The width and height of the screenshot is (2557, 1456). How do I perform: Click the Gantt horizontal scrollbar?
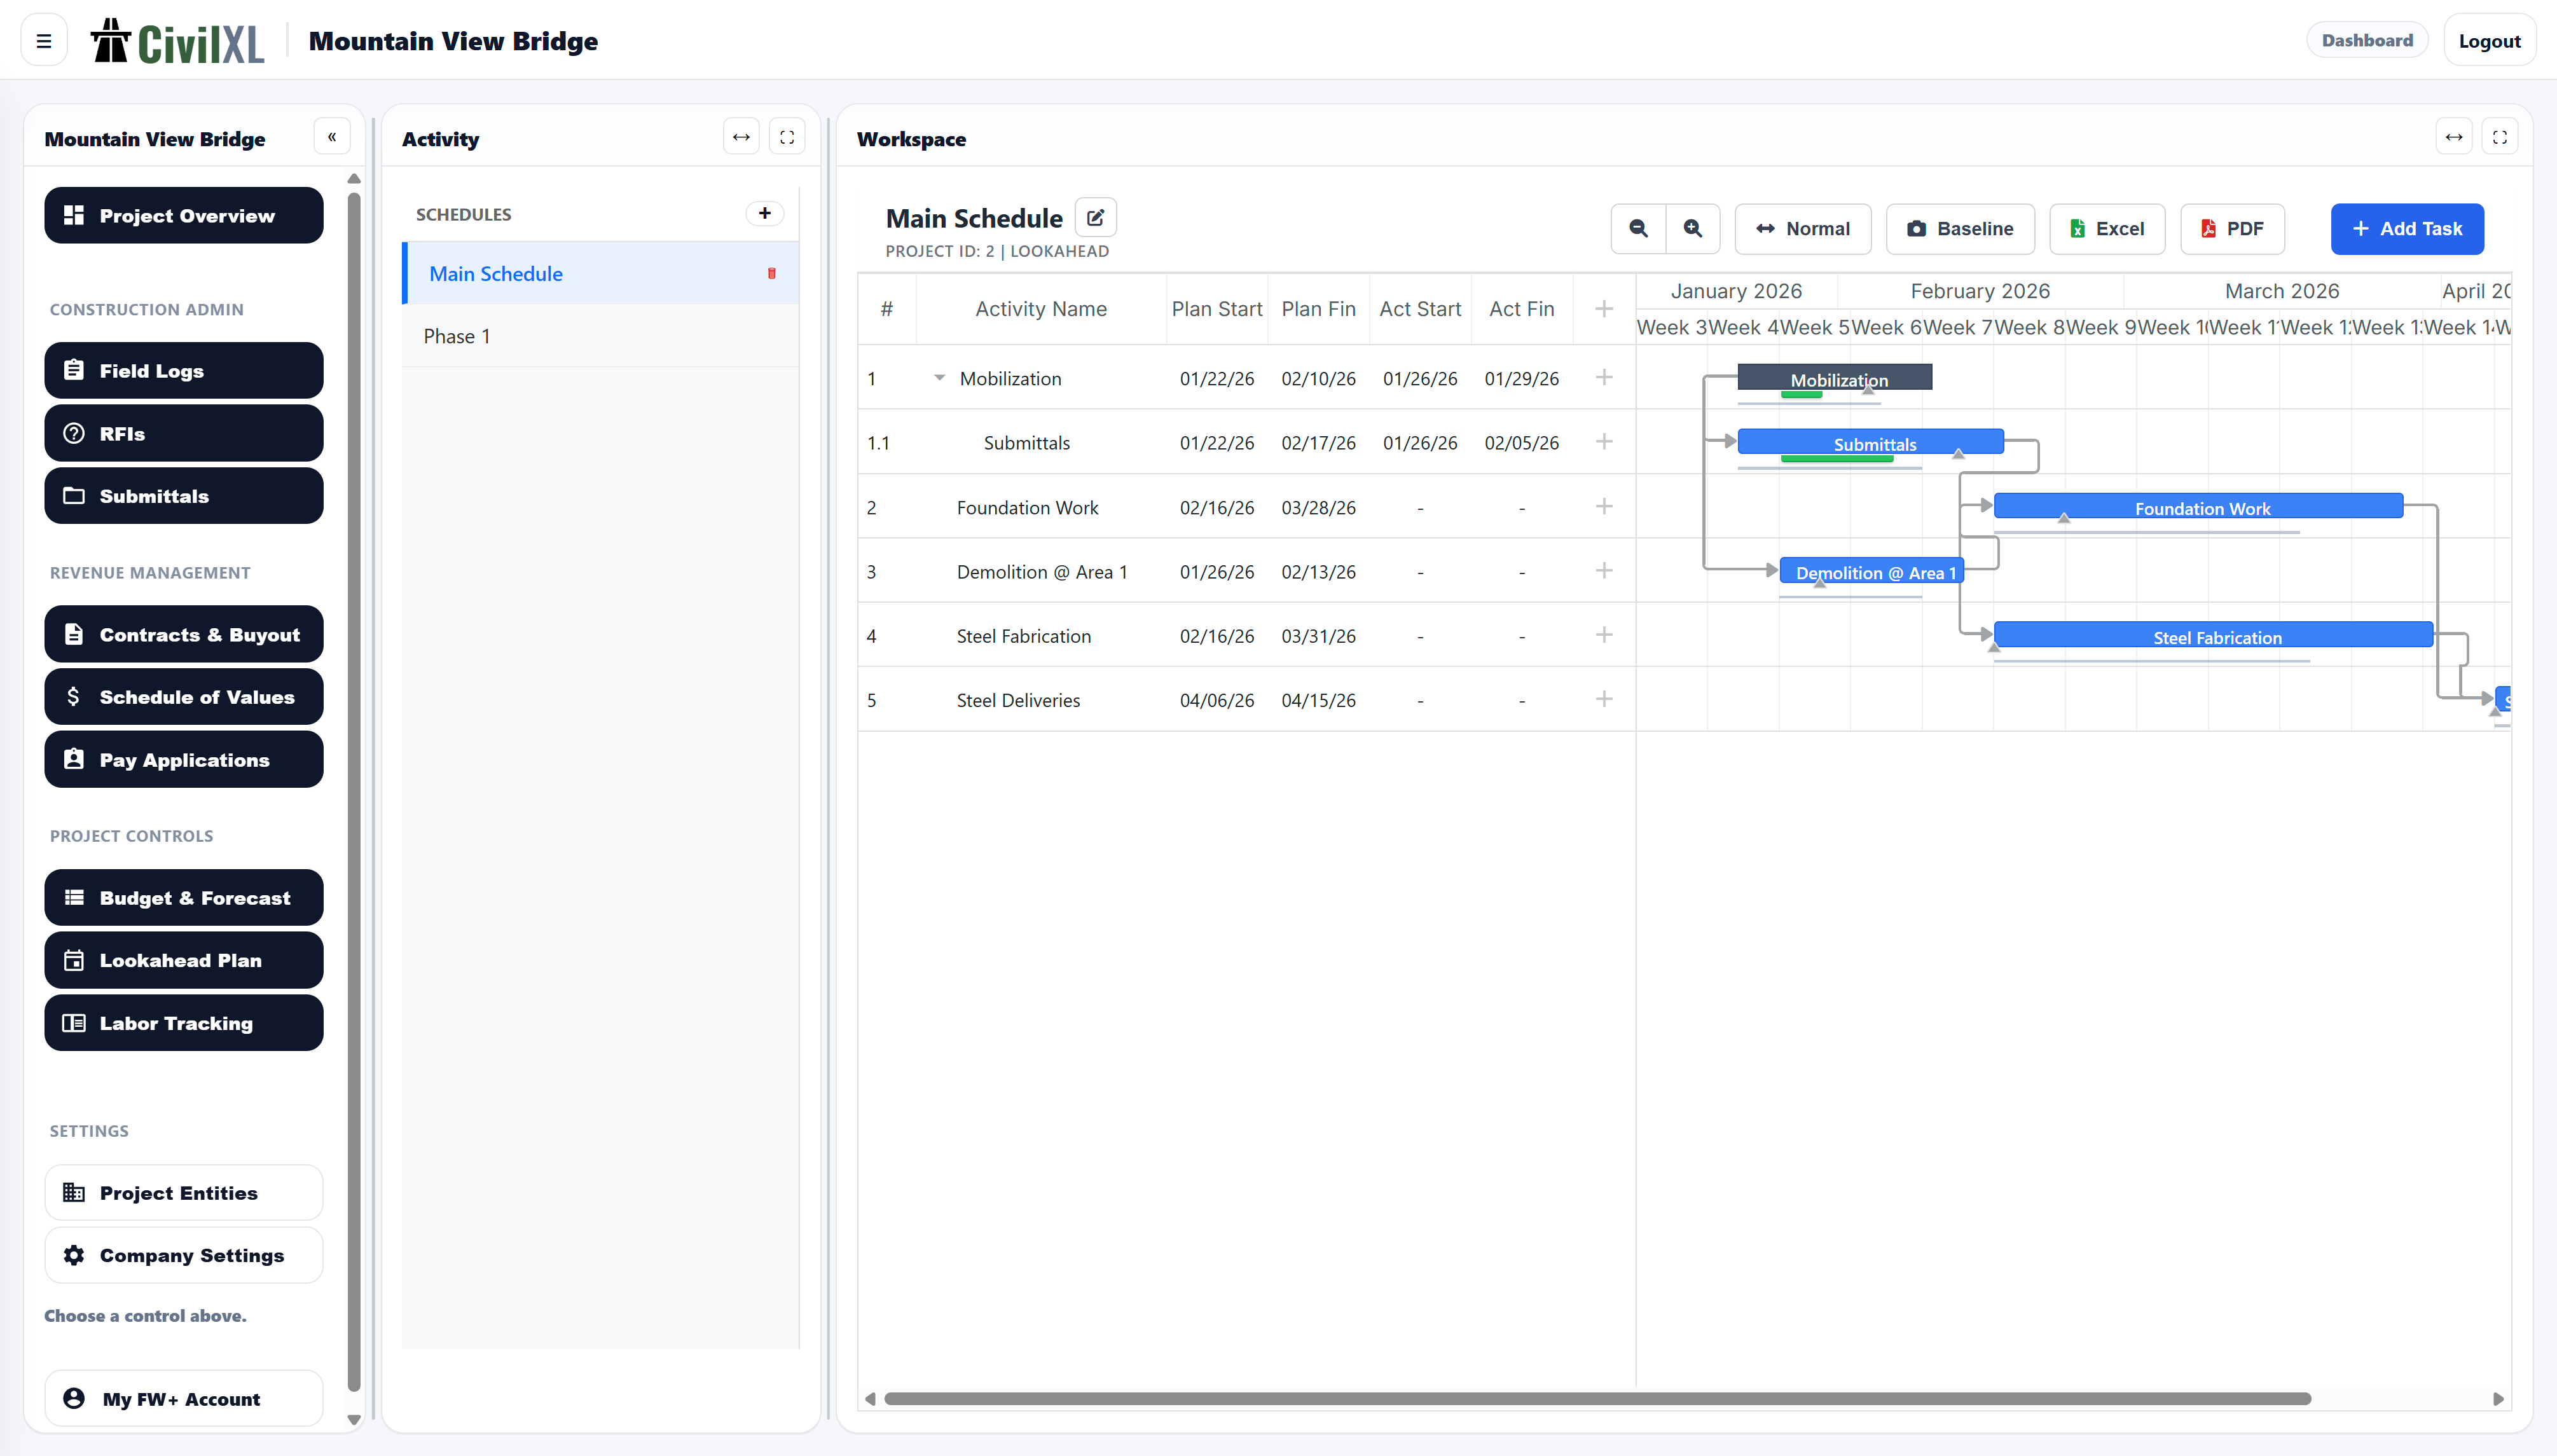click(x=1596, y=1398)
